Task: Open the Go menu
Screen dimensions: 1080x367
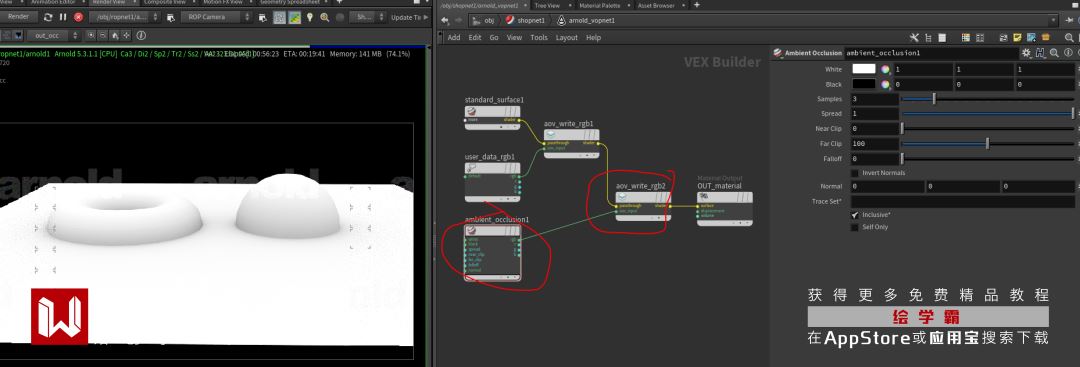Action: [494, 38]
